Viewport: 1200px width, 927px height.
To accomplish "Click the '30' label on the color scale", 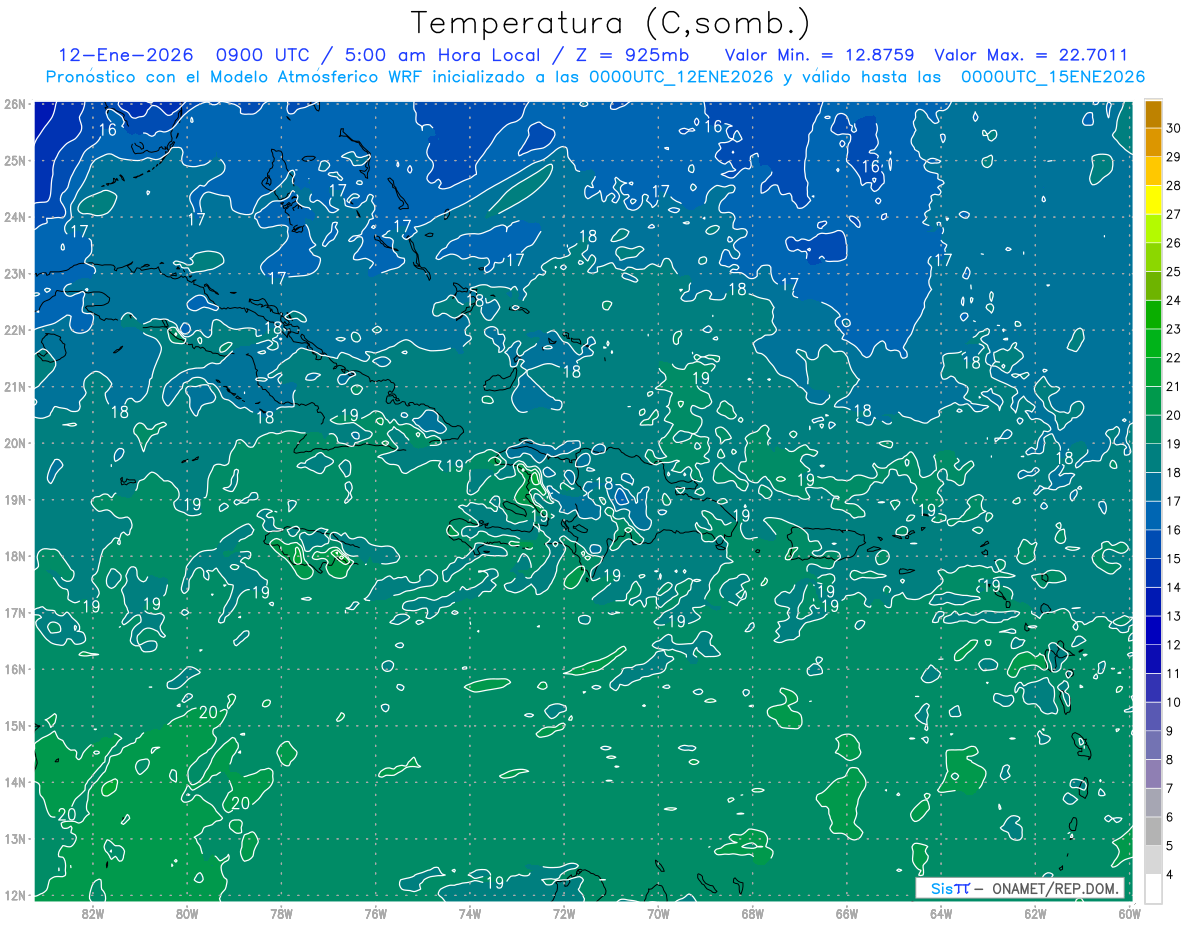I will pos(1174,128).
